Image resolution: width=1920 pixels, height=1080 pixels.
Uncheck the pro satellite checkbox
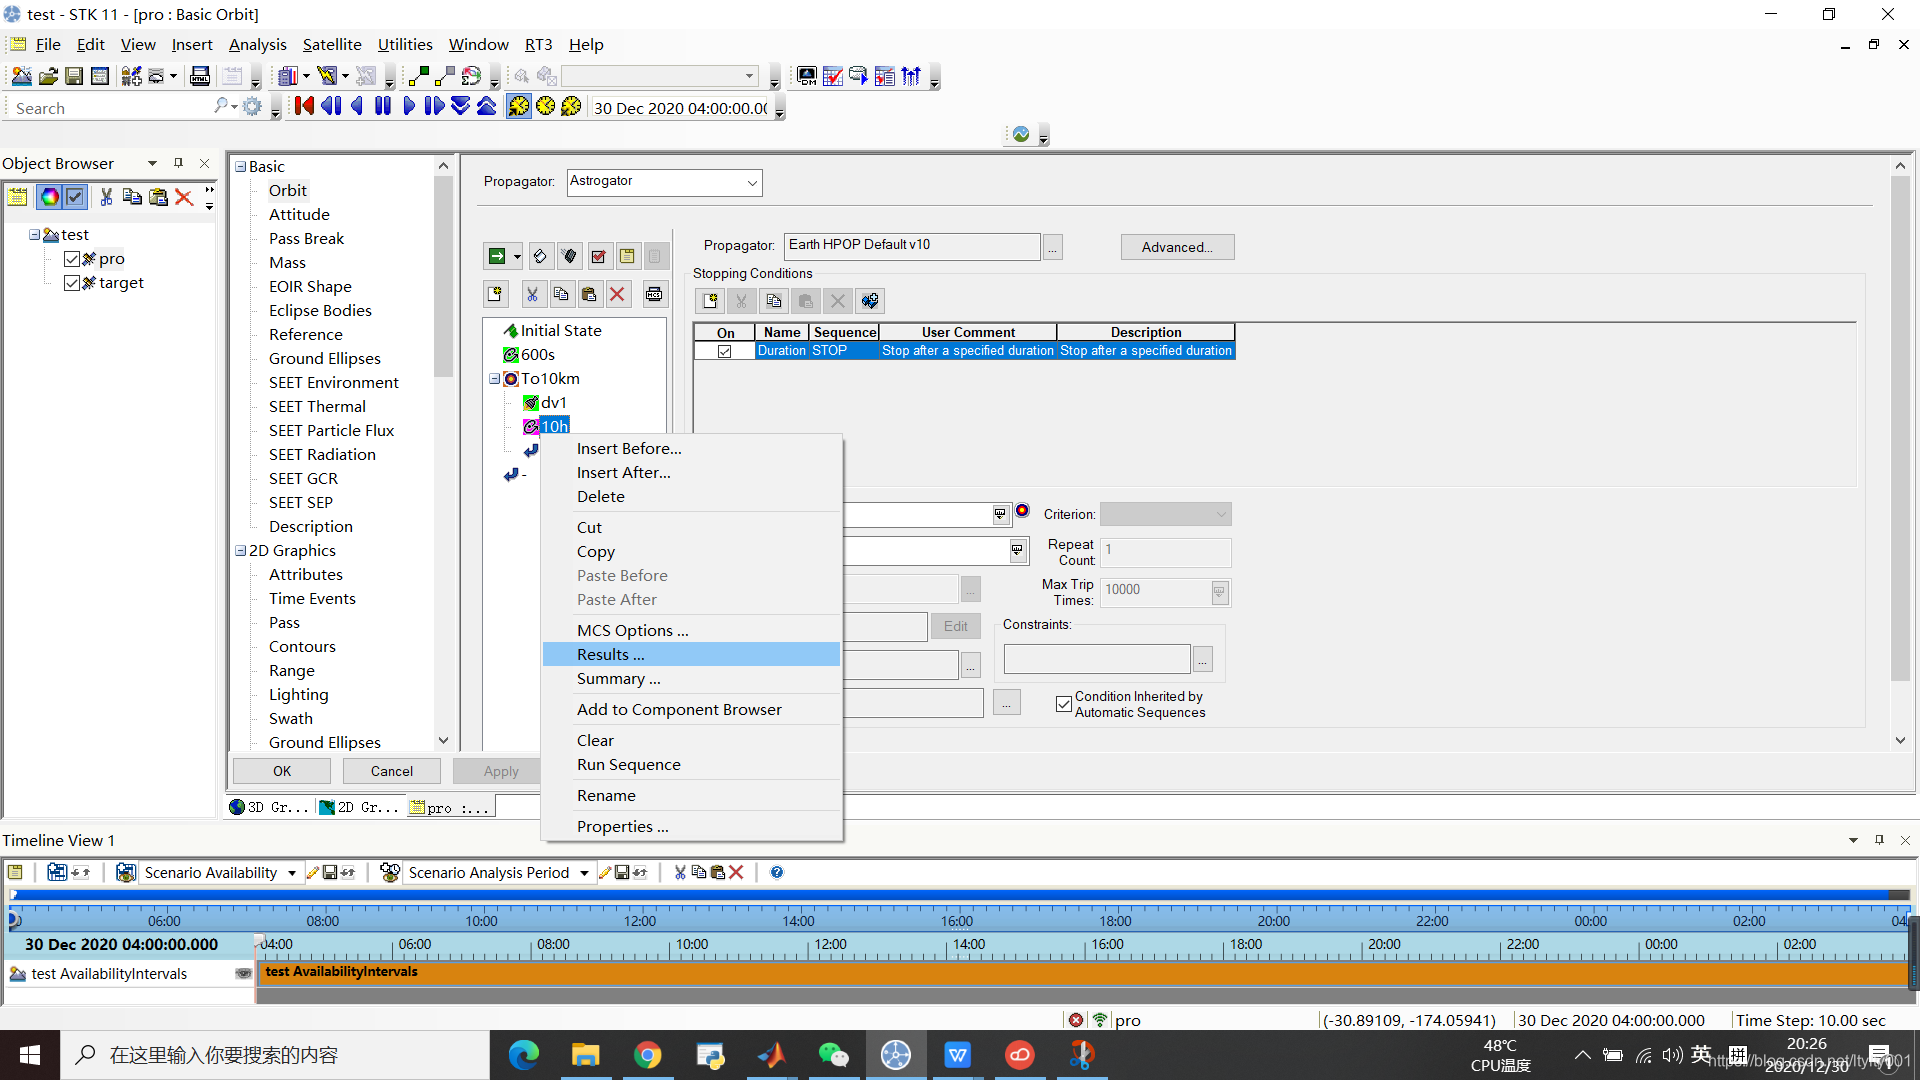pyautogui.click(x=72, y=259)
